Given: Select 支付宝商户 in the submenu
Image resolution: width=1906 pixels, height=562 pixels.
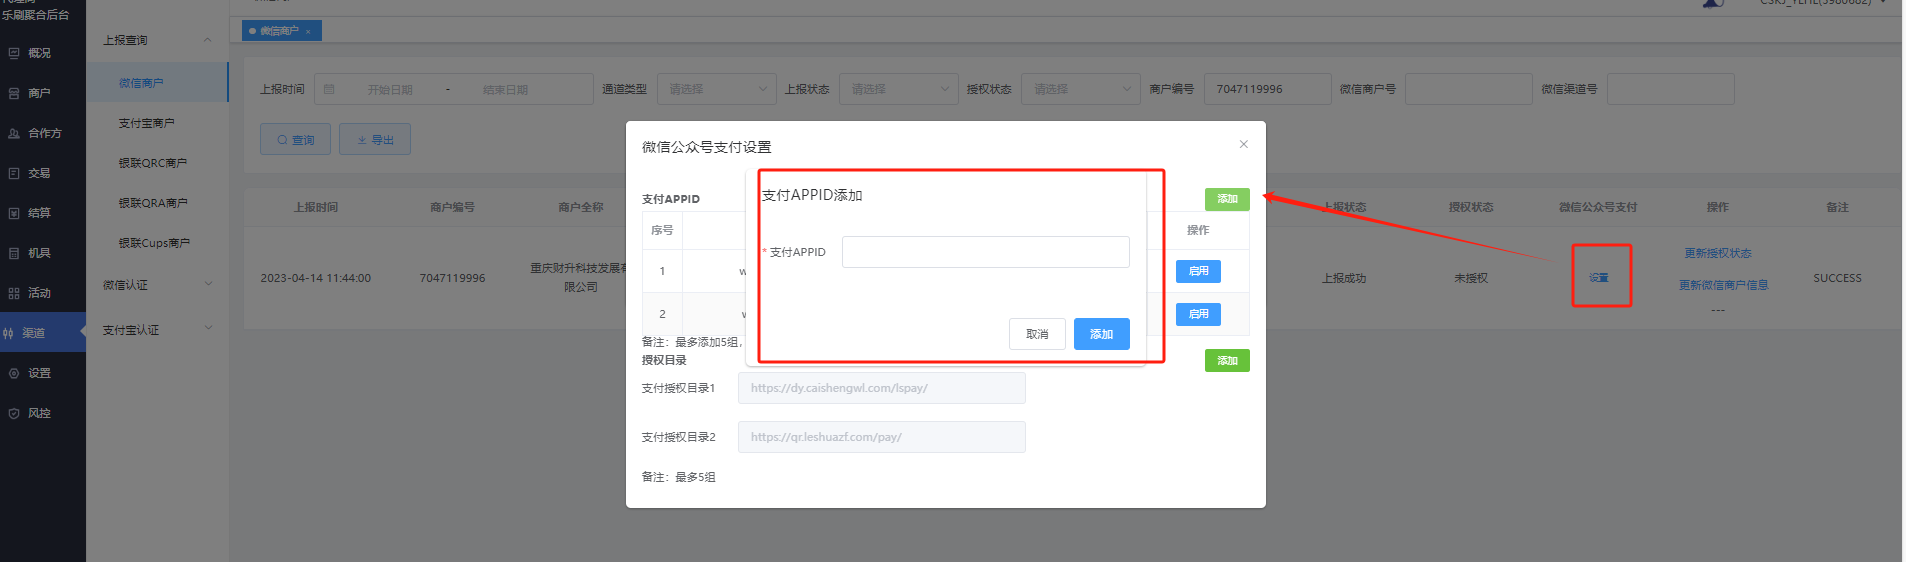Looking at the screenshot, I should coord(147,123).
